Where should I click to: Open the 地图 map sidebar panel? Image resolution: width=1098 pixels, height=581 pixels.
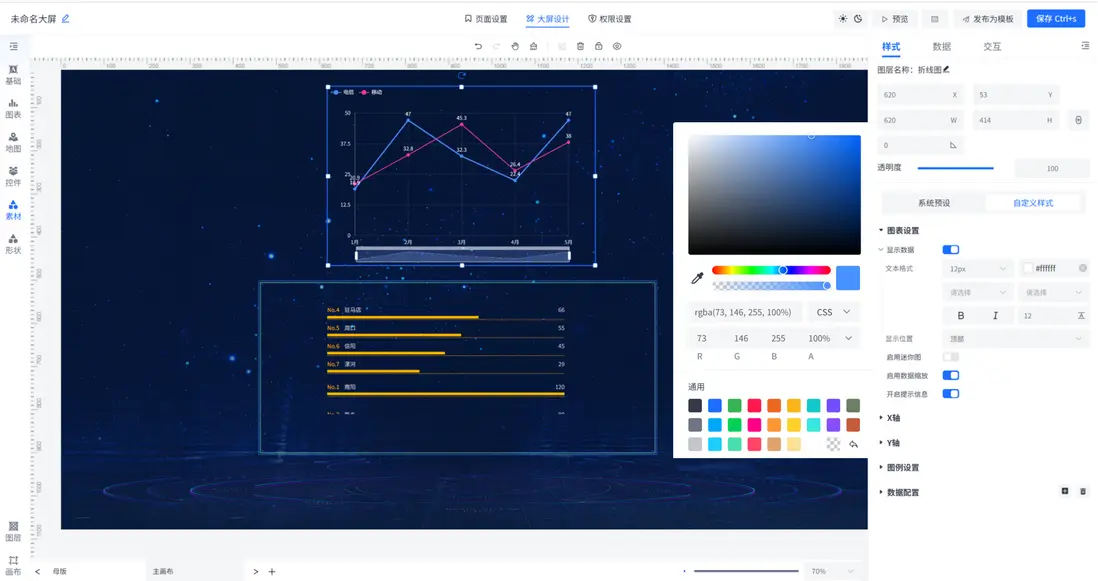[13, 143]
